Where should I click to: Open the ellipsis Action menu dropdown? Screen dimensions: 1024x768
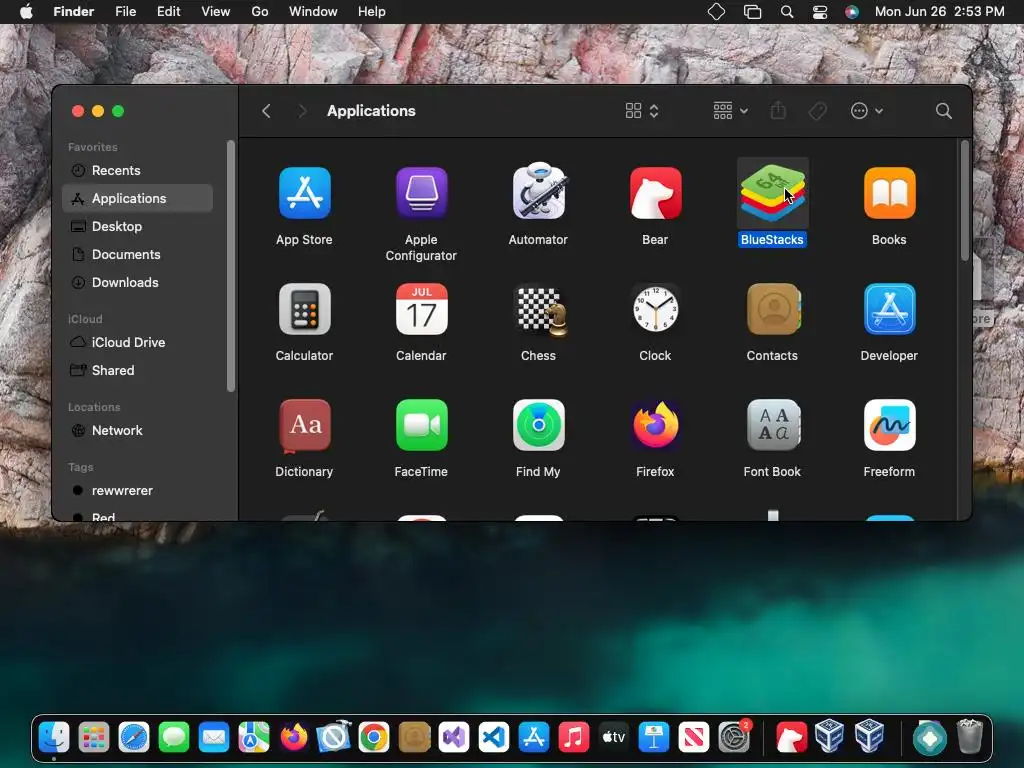coord(867,111)
